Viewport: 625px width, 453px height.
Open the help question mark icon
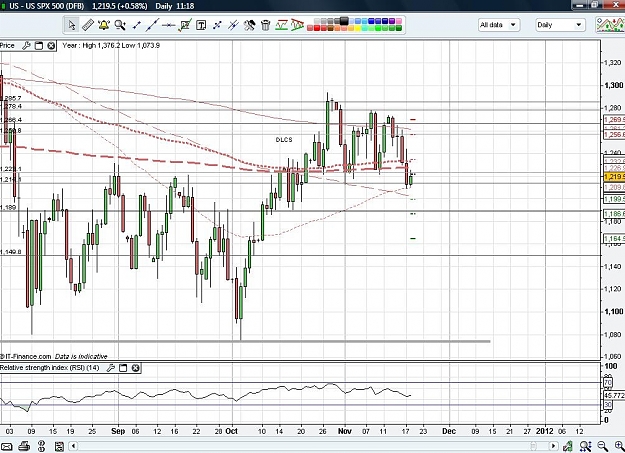[x=41, y=446]
